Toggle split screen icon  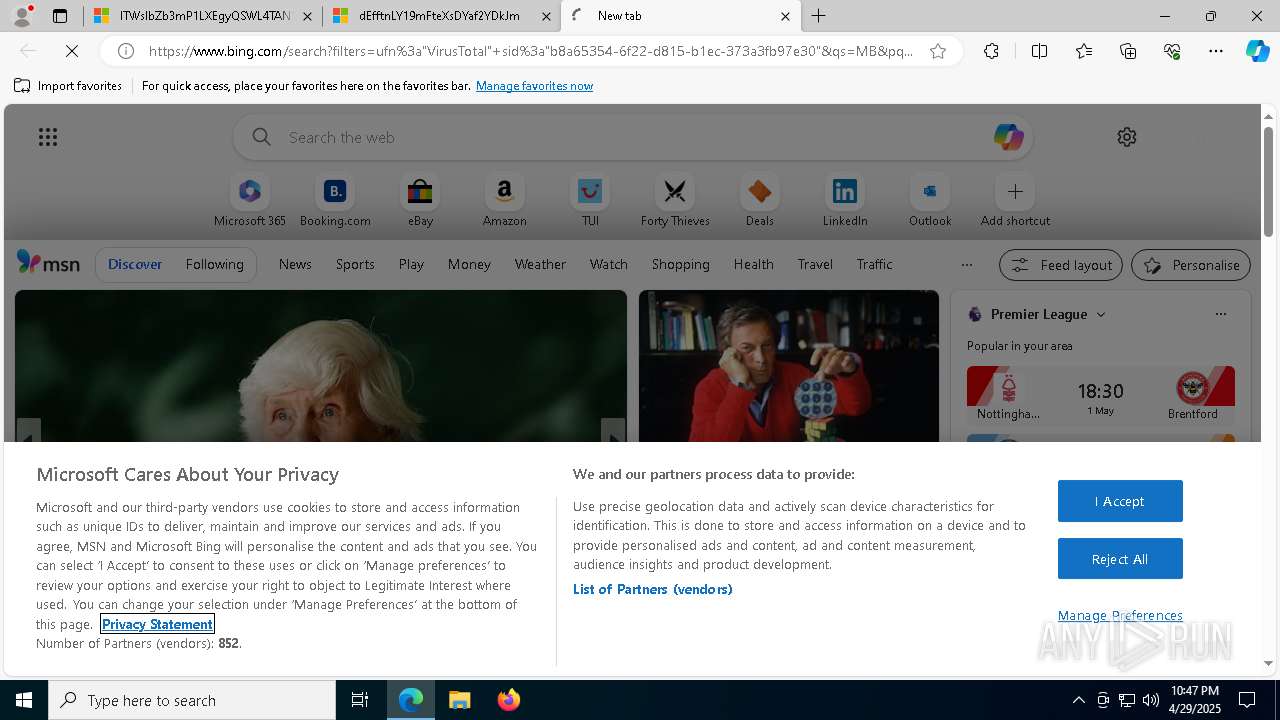(x=1039, y=51)
